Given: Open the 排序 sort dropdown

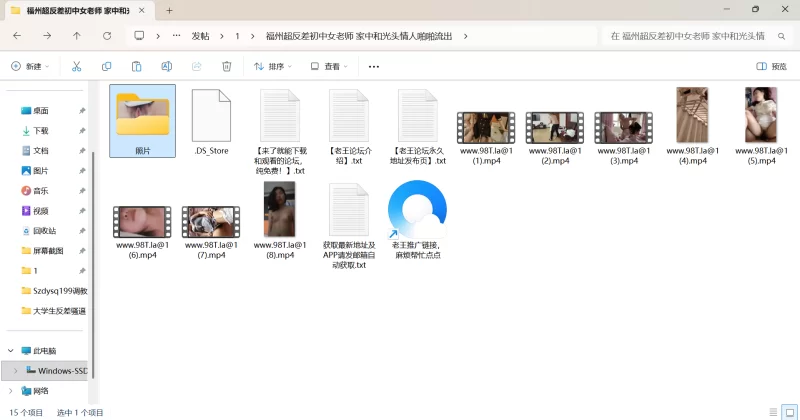Looking at the screenshot, I should pos(272,66).
